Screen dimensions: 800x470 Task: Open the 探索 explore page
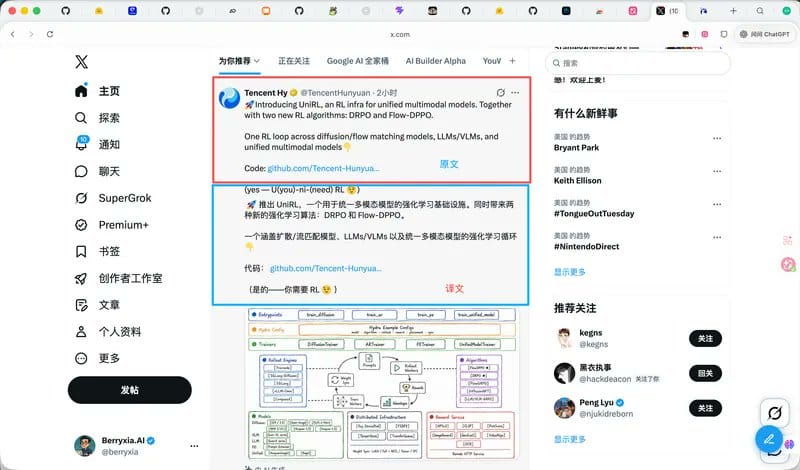tap(97, 118)
